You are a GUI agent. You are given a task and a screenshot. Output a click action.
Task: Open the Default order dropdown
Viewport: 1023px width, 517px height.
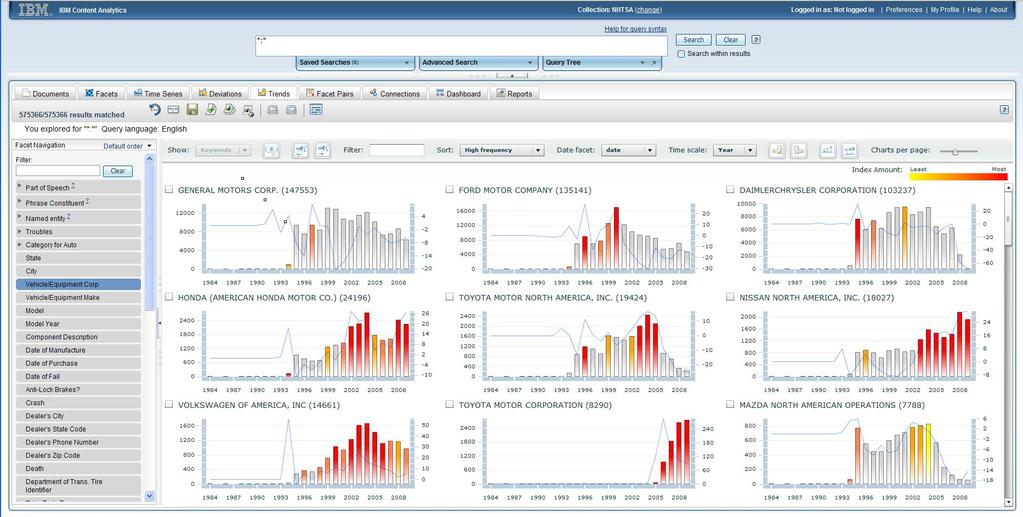(128, 146)
